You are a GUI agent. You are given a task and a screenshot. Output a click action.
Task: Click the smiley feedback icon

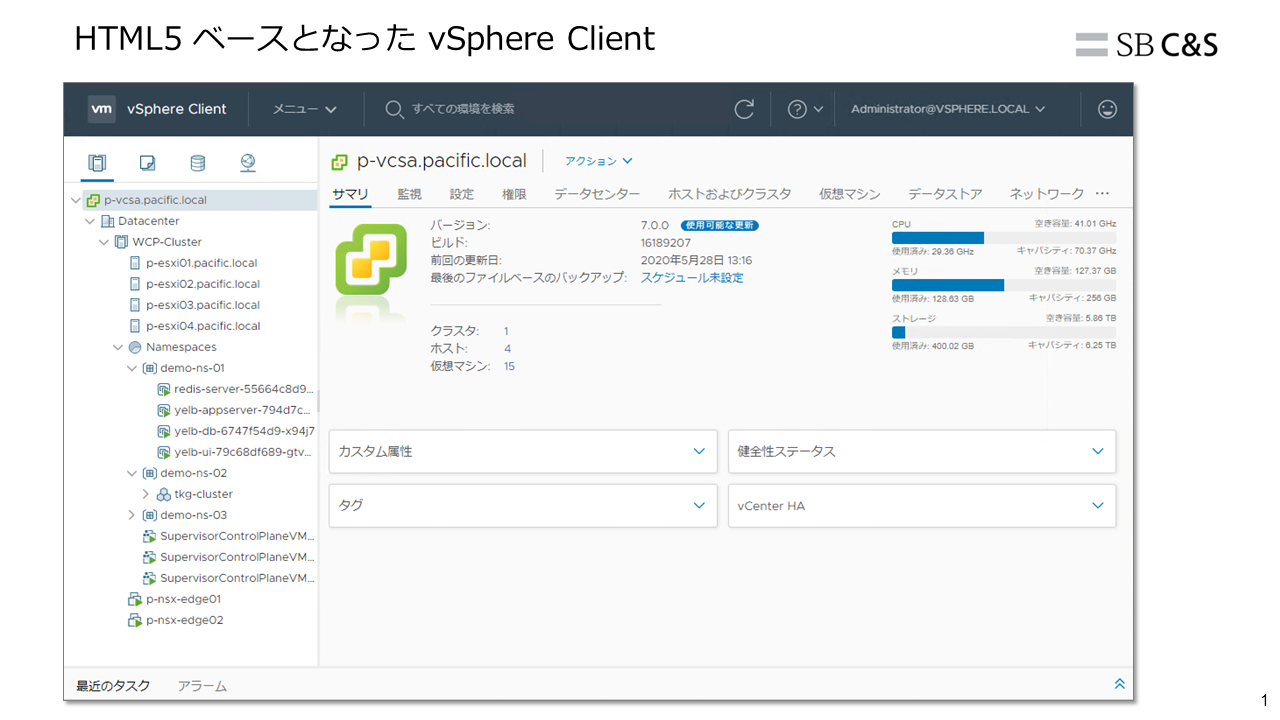[x=1107, y=109]
